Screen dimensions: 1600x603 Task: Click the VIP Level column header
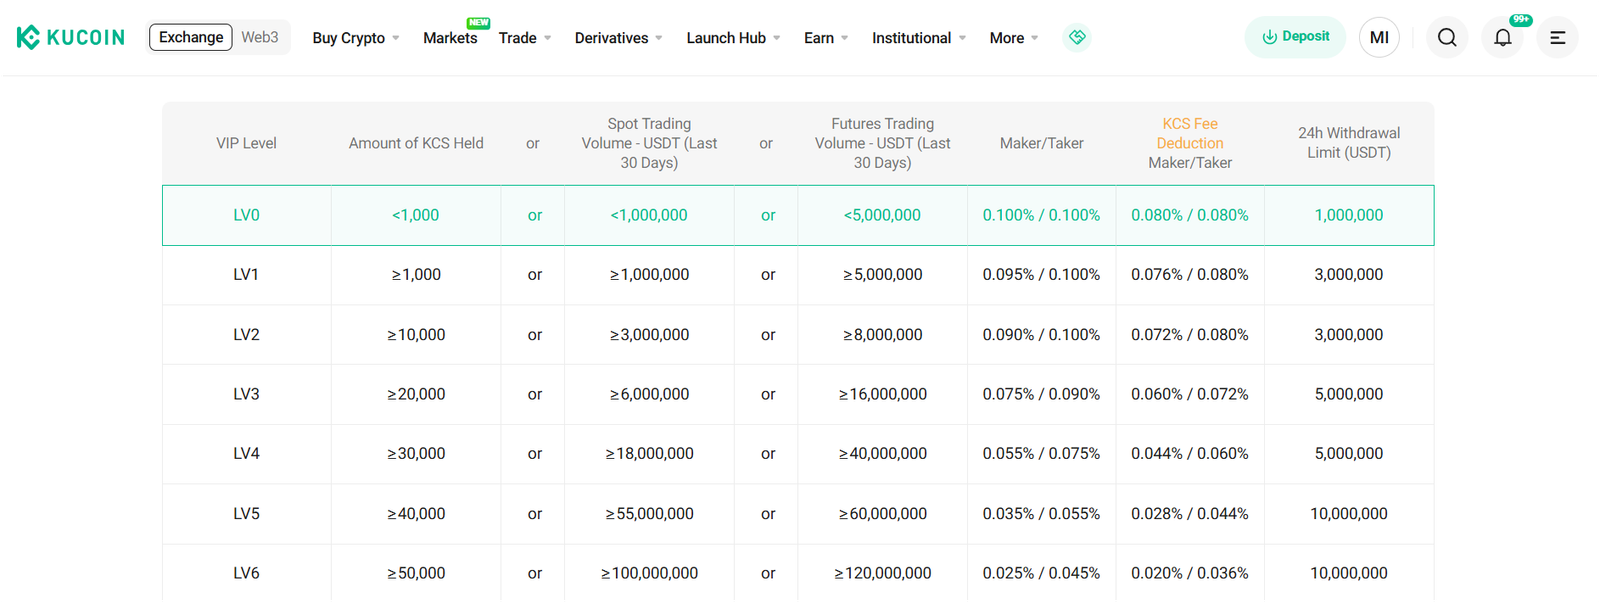246,143
